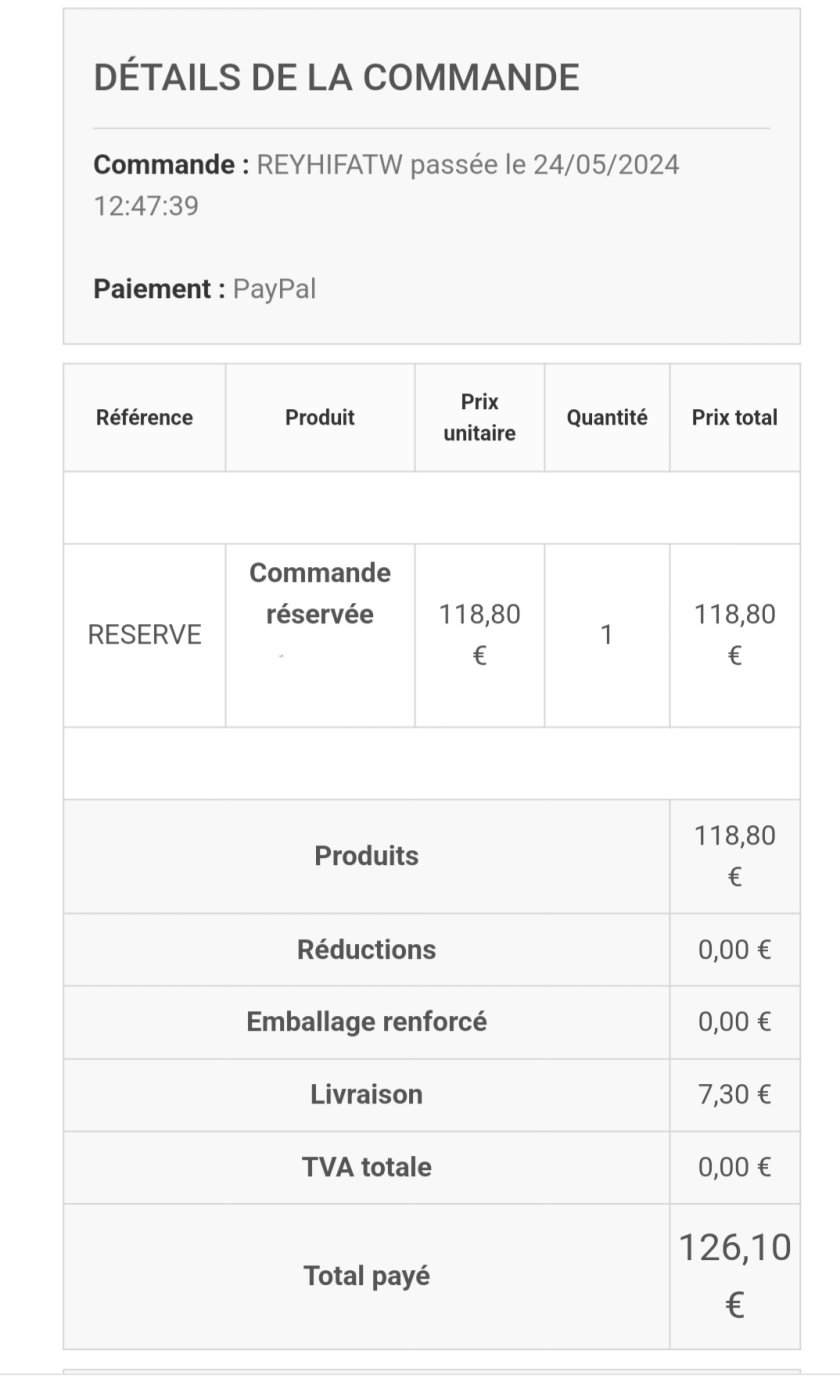Click the Référence column header
The width and height of the screenshot is (840, 1400).
tap(144, 417)
